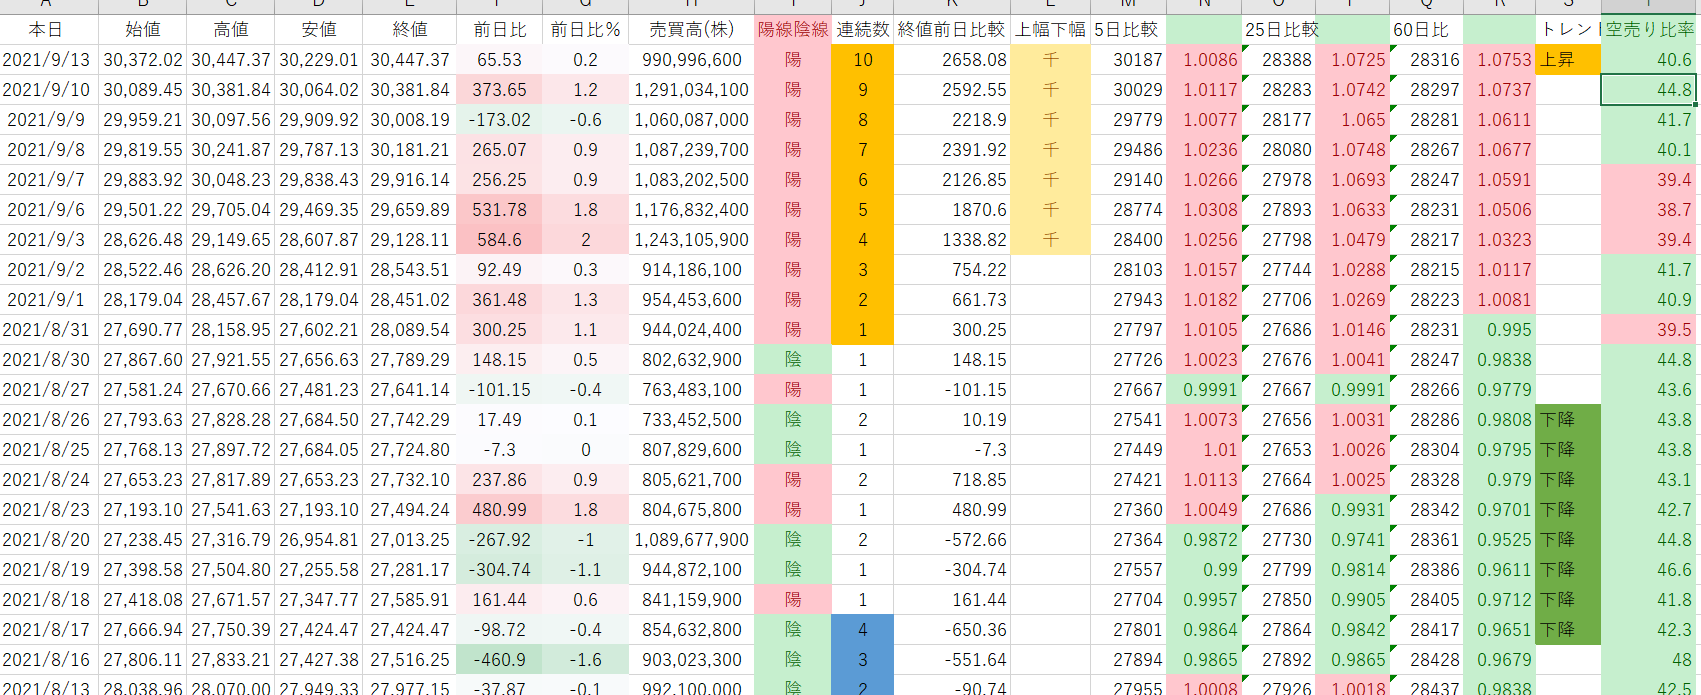Screen dimensions: 1701x695
Task: Select the short-selling ratio 38.7
Action: pos(1651,210)
